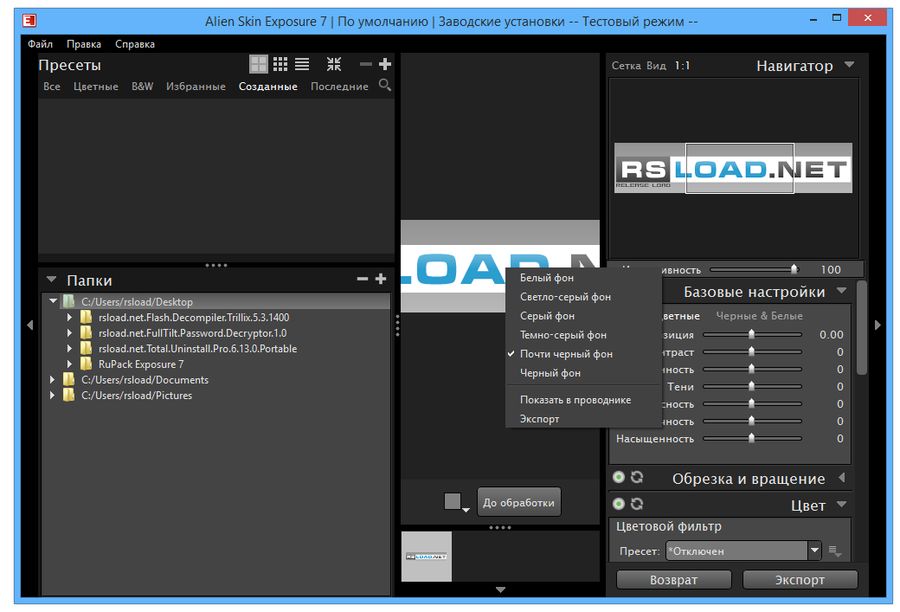Collapse the bottom filmstrip arrow
The height and width of the screenshot is (612, 900).
click(x=501, y=590)
